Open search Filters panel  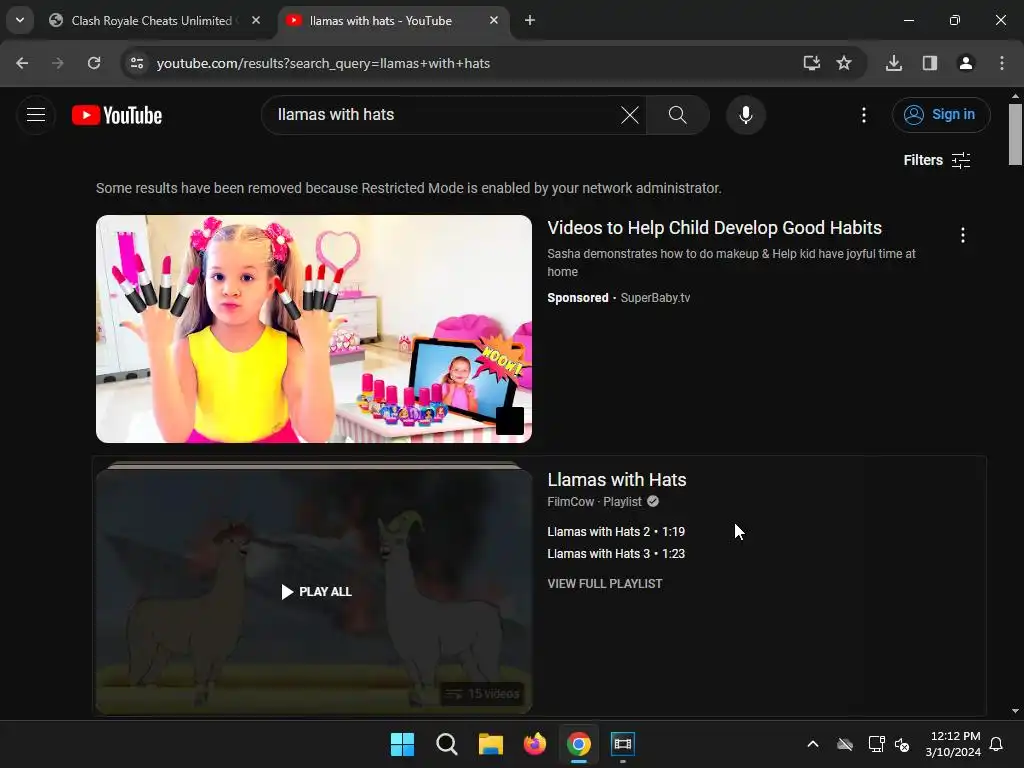[x=936, y=160]
